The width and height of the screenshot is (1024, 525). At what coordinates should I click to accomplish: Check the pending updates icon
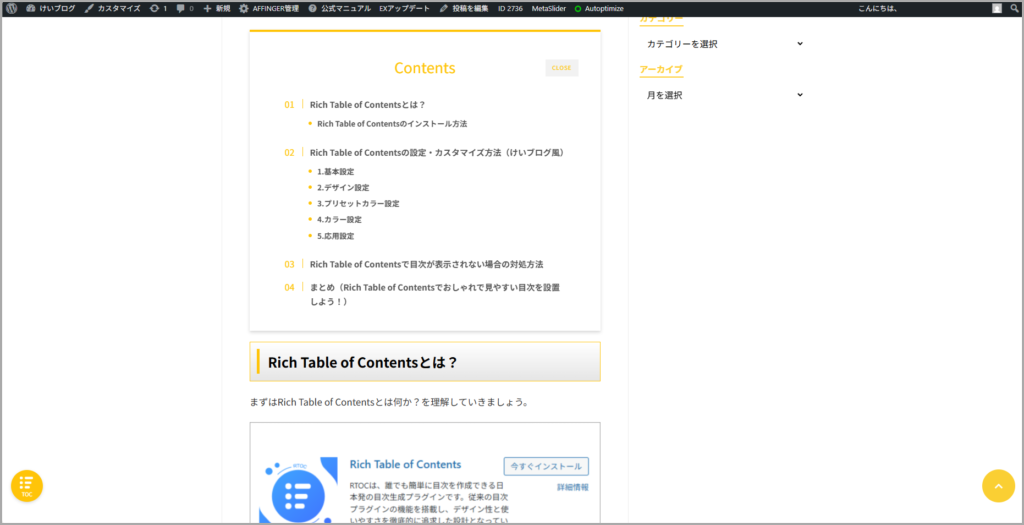point(158,8)
